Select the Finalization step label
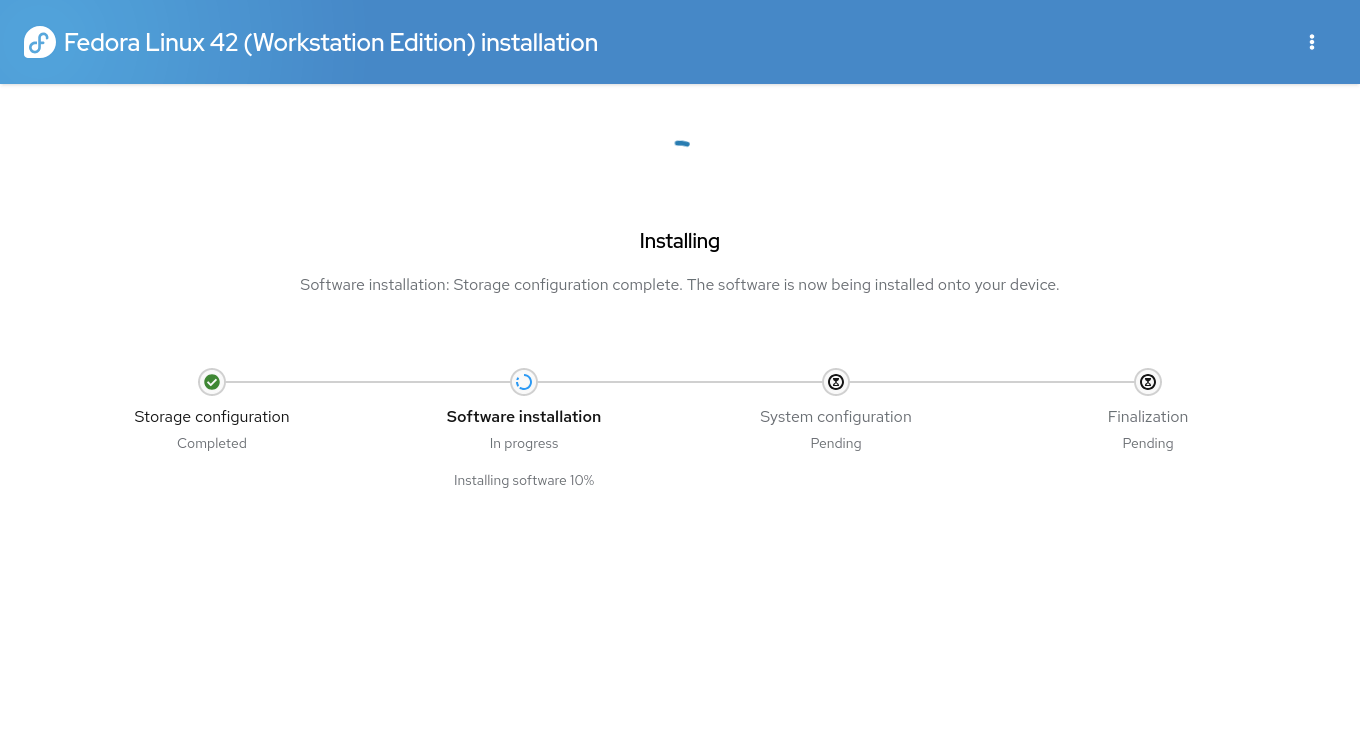 pyautogui.click(x=1148, y=417)
